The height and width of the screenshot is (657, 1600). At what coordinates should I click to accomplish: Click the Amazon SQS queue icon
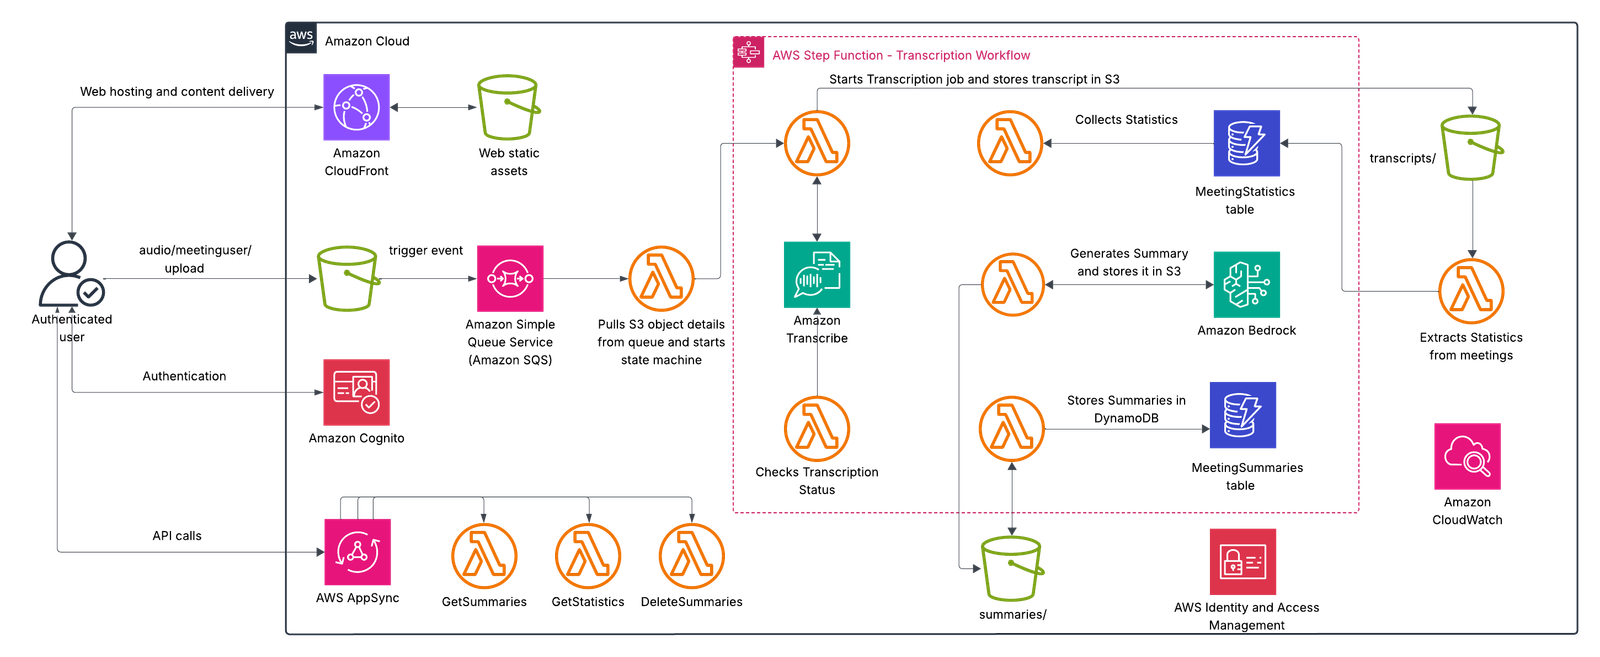(510, 278)
